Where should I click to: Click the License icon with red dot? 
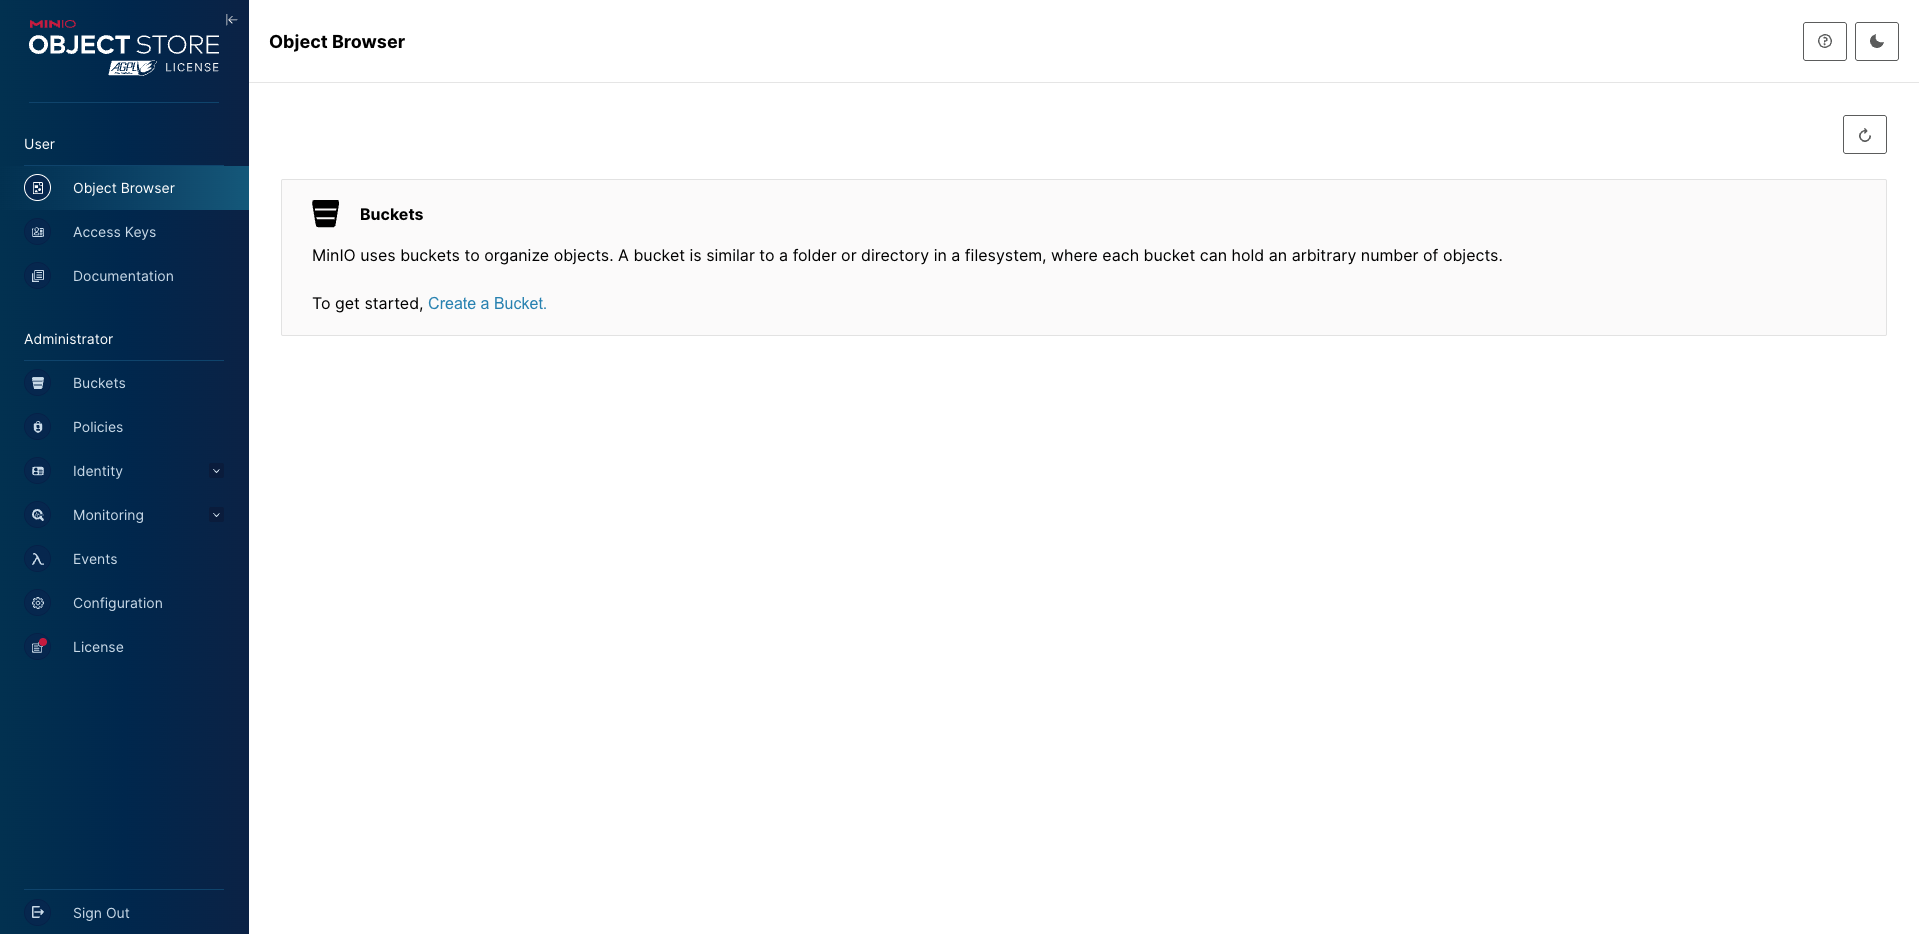(x=38, y=647)
